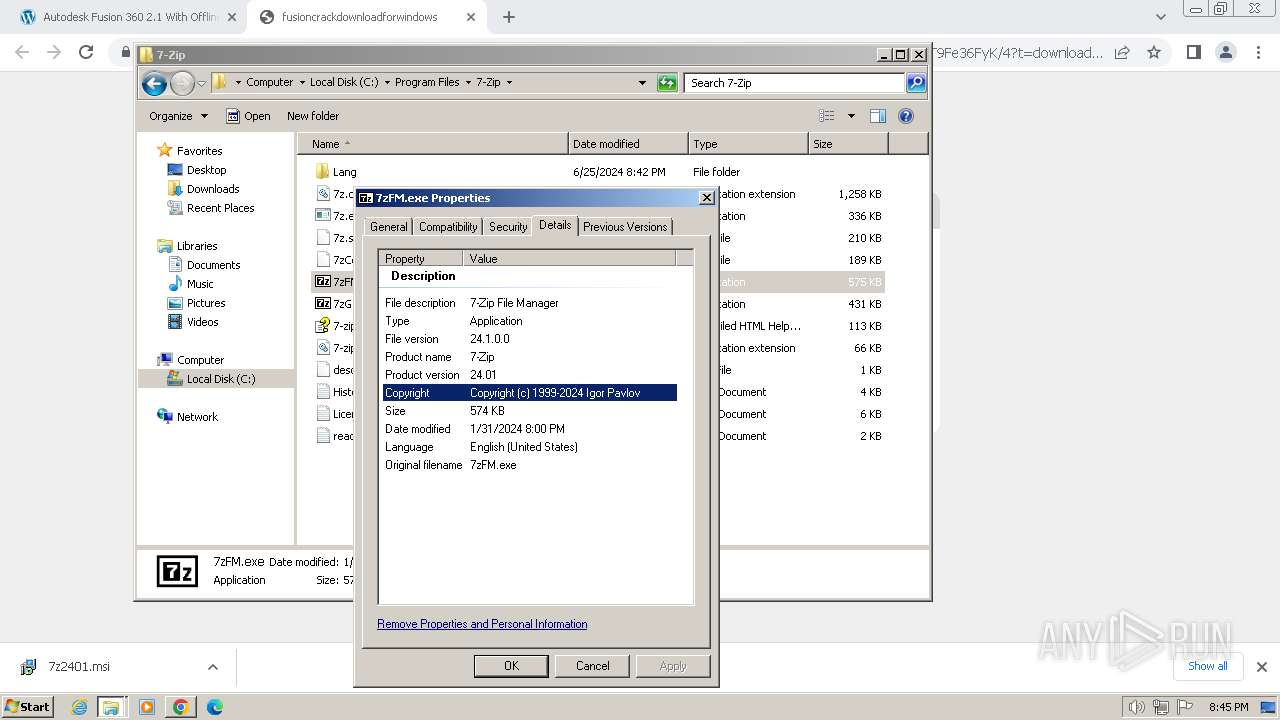The width and height of the screenshot is (1280, 720).
Task: Switch to the Security tab
Action: coord(508,227)
